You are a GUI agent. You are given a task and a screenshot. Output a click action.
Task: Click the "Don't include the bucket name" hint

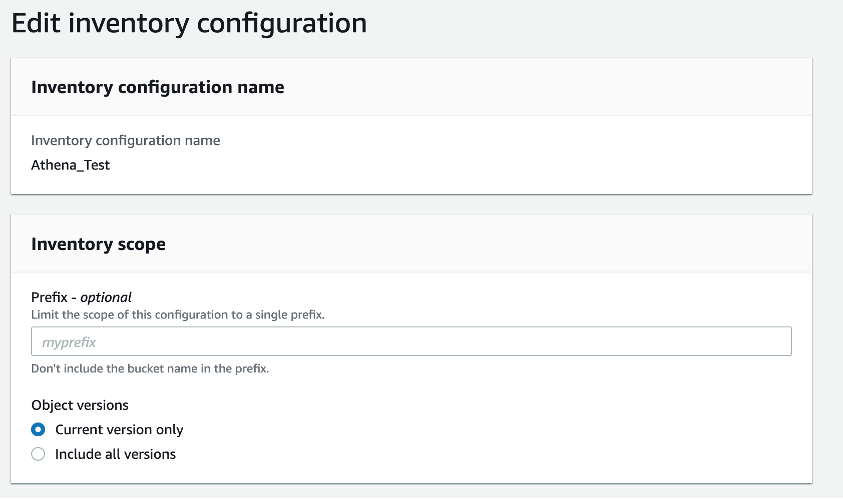tap(150, 368)
